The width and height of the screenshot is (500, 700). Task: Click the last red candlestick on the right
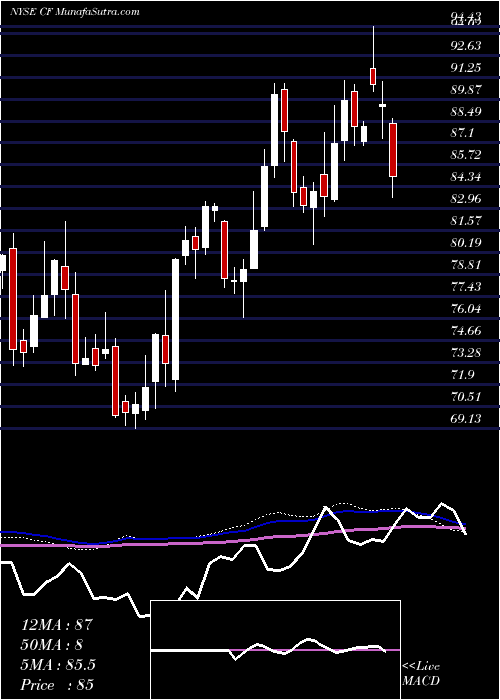(393, 150)
